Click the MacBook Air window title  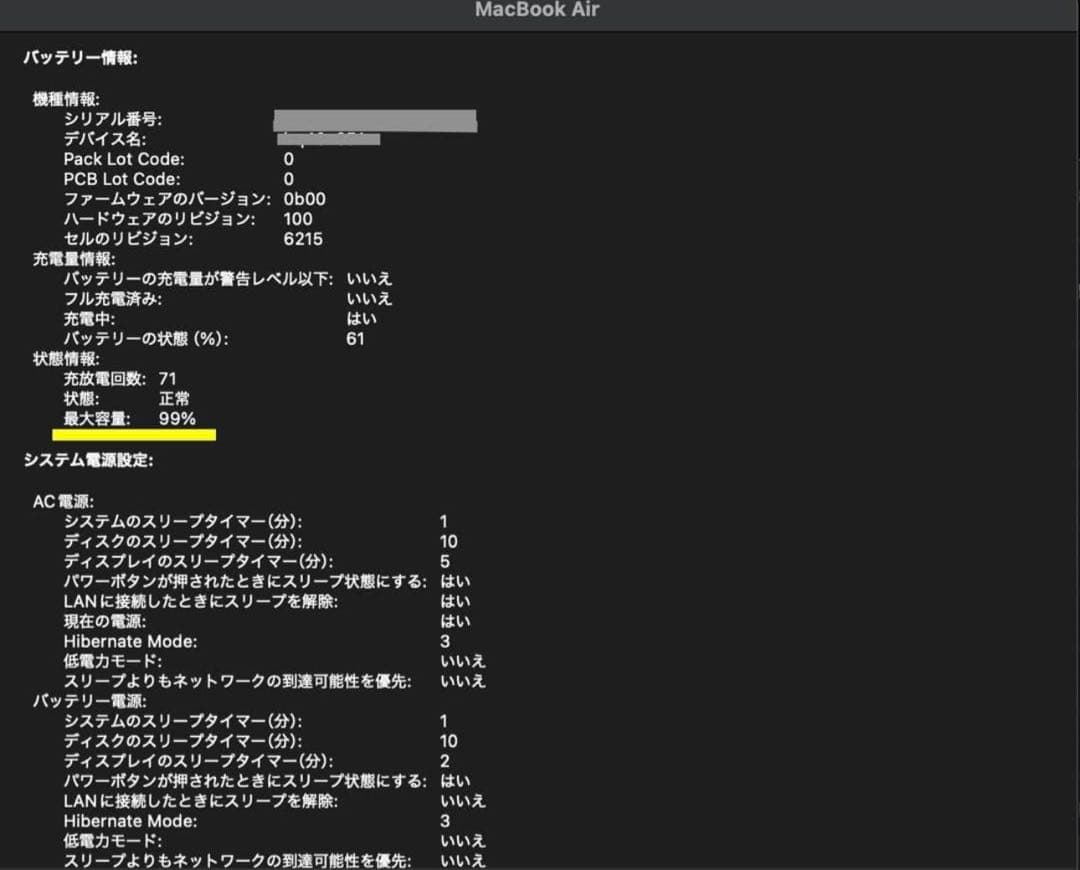pyautogui.click(x=537, y=10)
